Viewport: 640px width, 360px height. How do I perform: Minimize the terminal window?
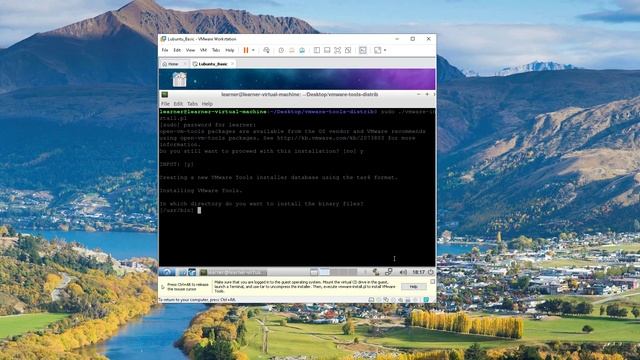[418, 94]
